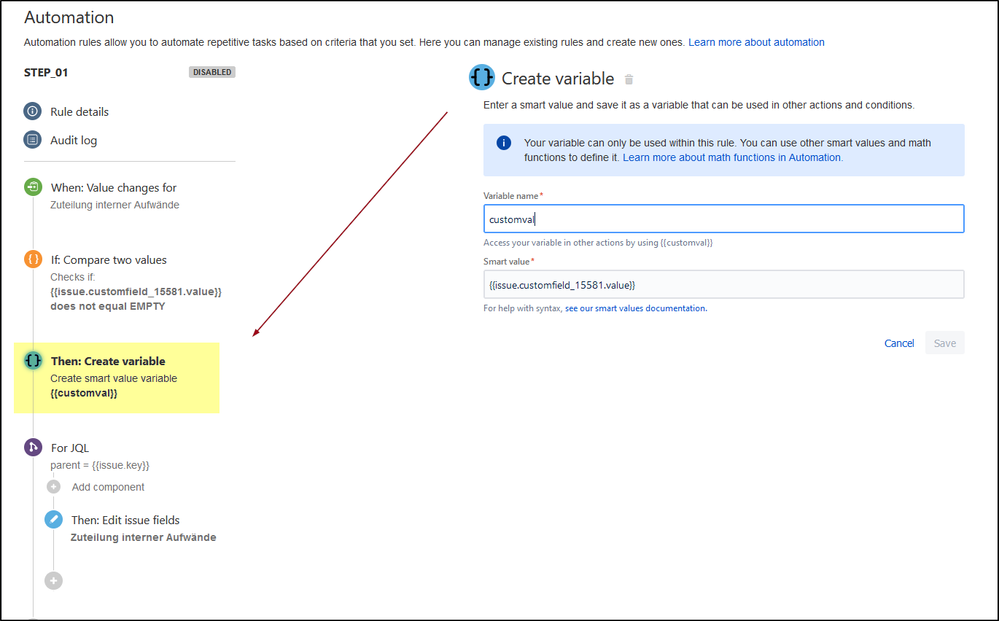Open Rule details
This screenshot has width=999, height=621.
click(x=80, y=111)
